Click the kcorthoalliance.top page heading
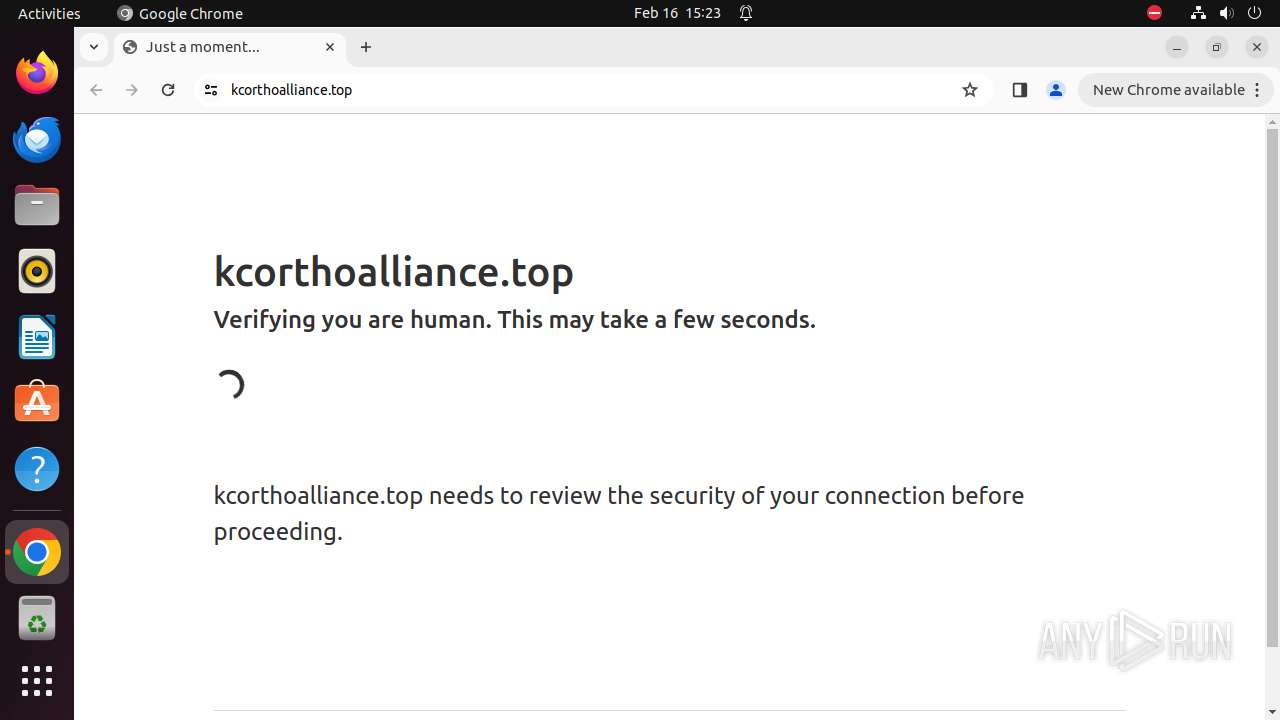 tap(394, 272)
